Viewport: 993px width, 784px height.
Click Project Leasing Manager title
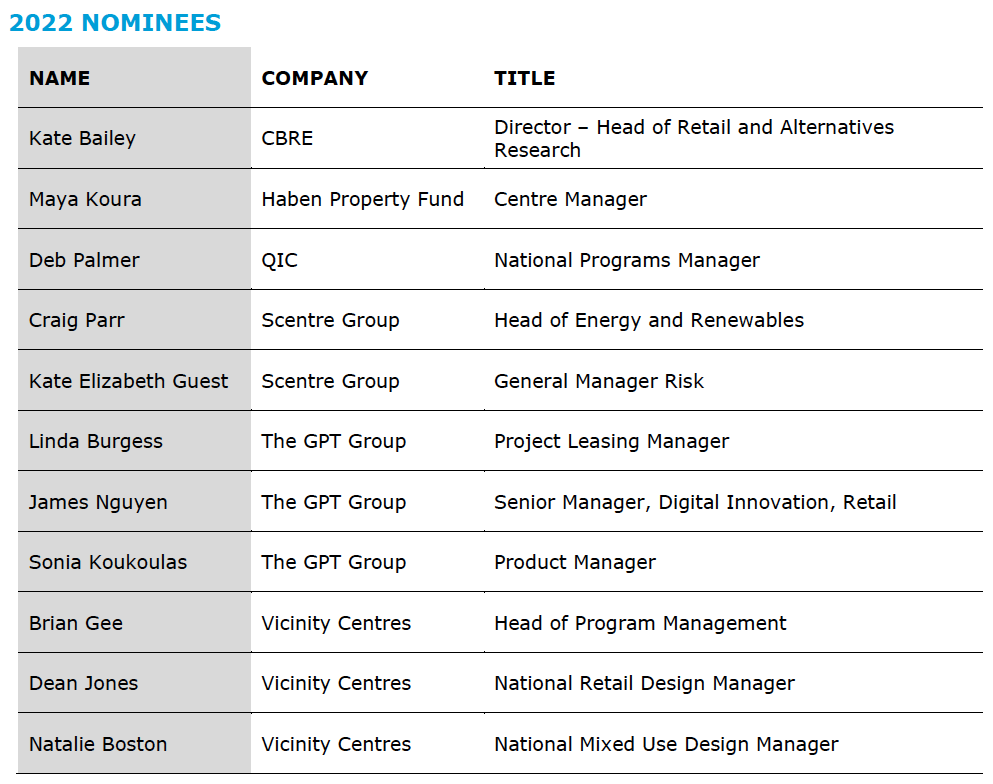point(612,442)
